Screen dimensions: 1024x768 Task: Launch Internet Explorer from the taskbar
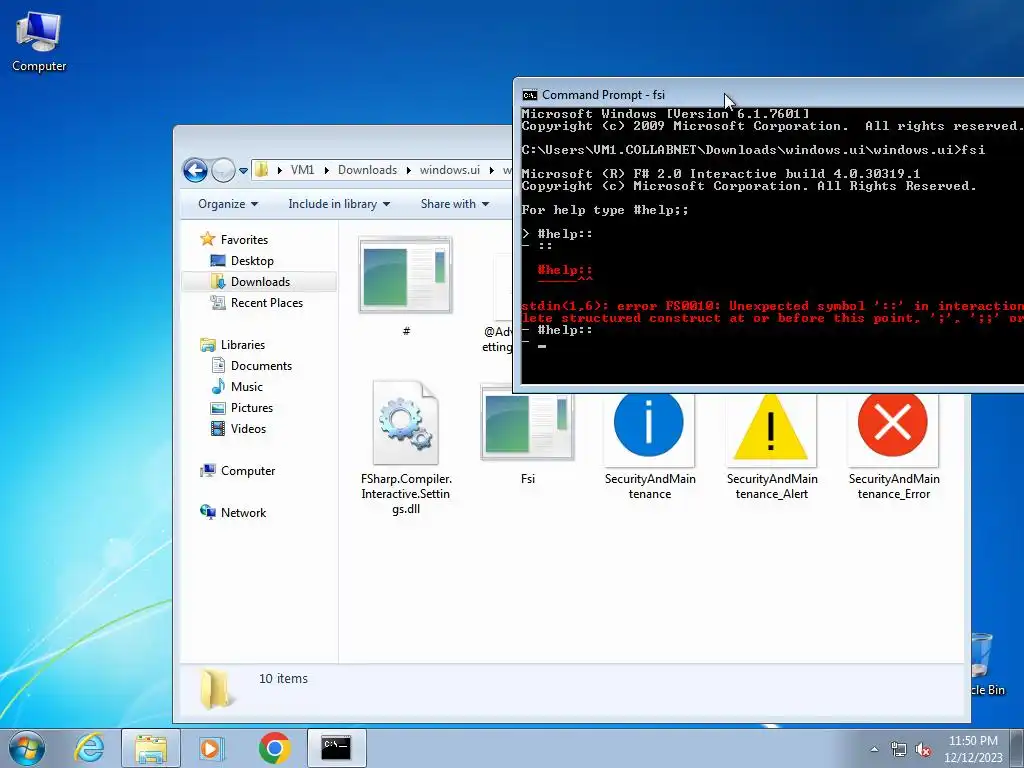(x=89, y=748)
